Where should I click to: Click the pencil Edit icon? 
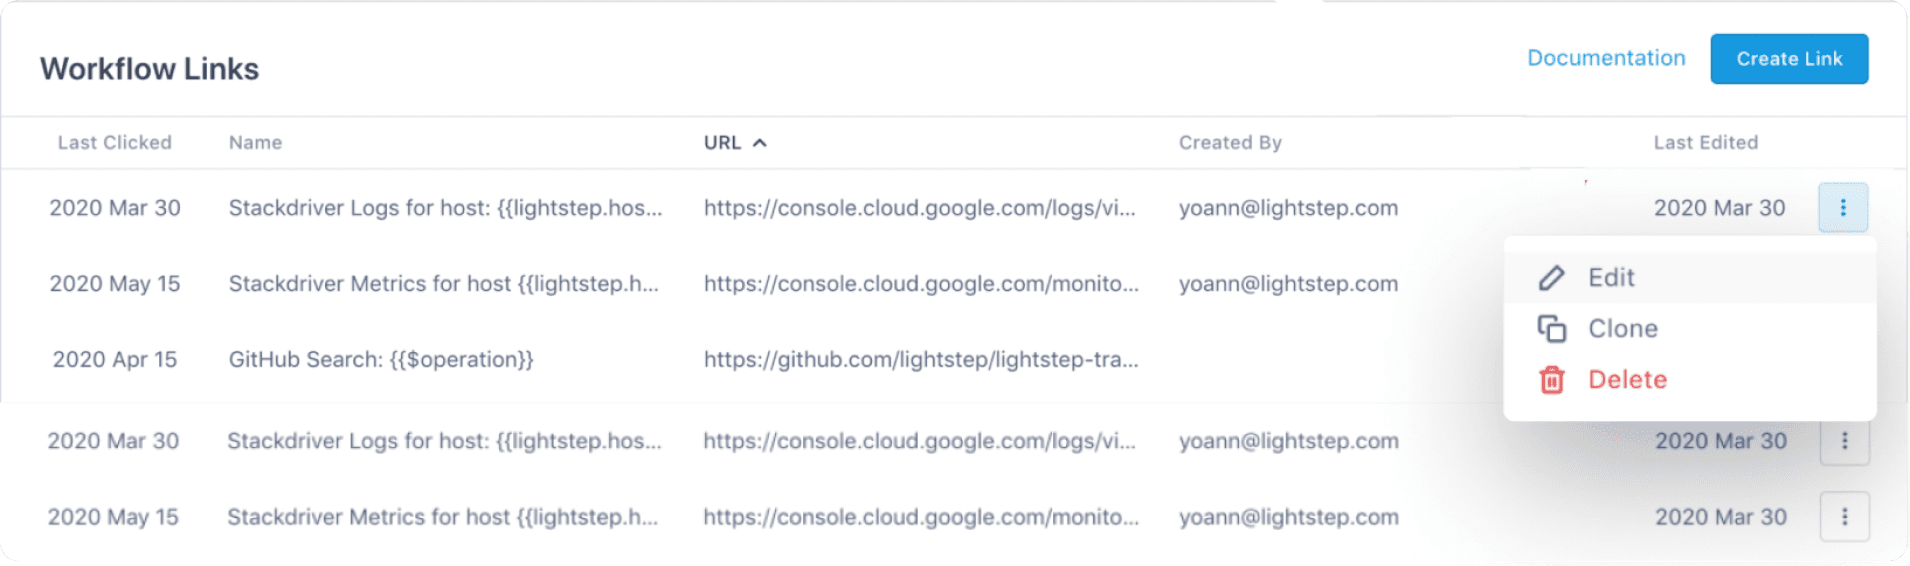(1551, 278)
